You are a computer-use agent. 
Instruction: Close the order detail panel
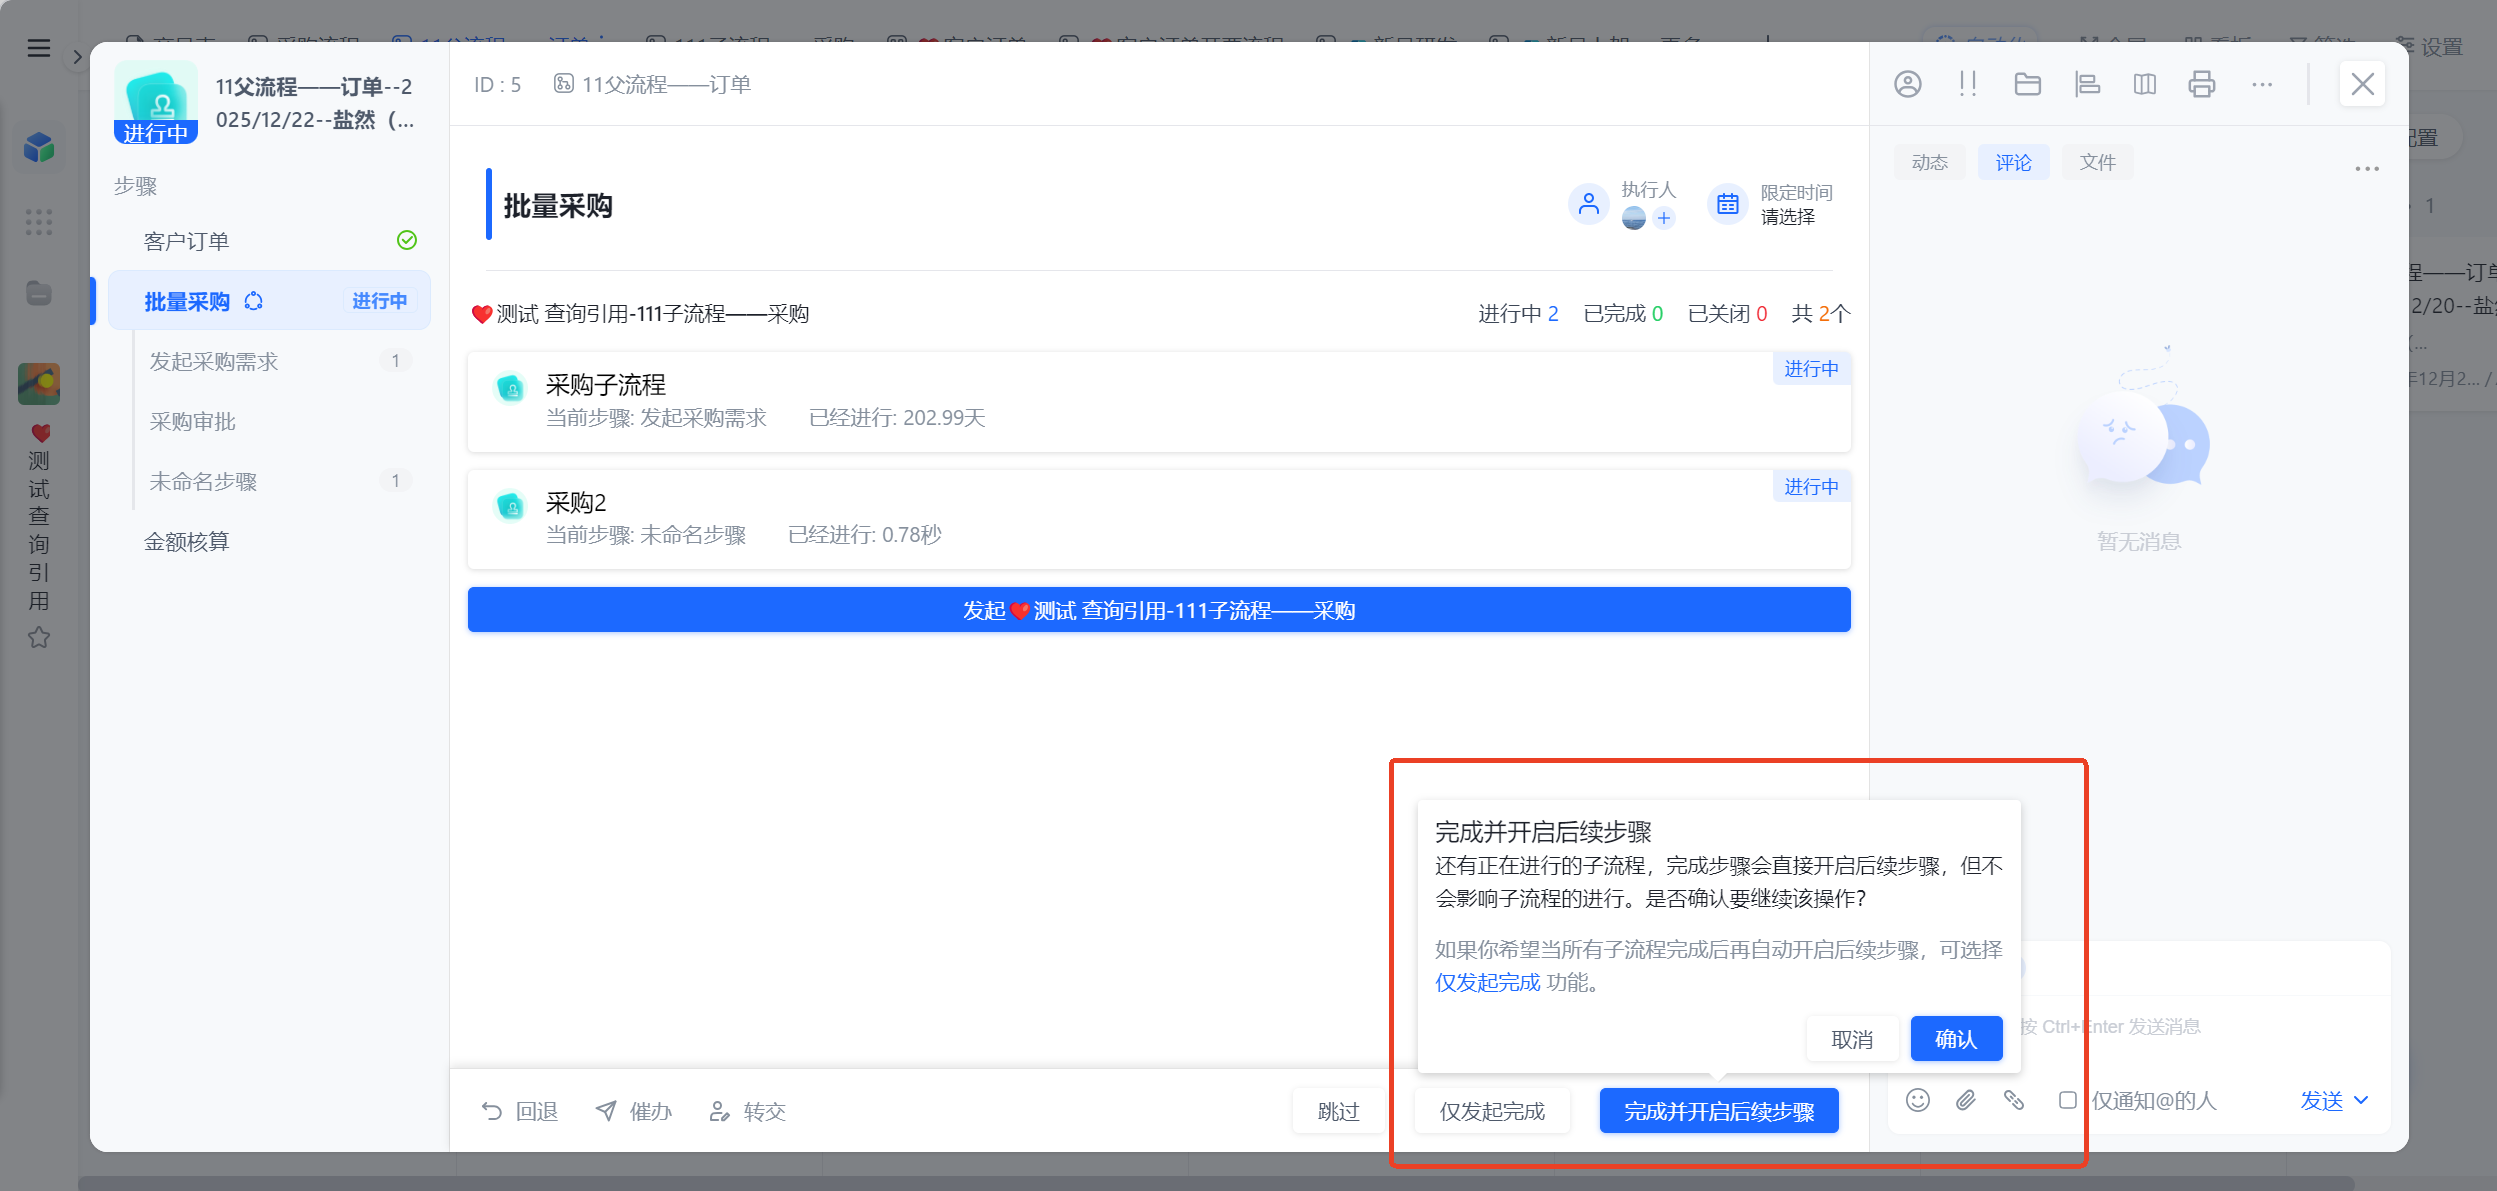pos(2362,84)
